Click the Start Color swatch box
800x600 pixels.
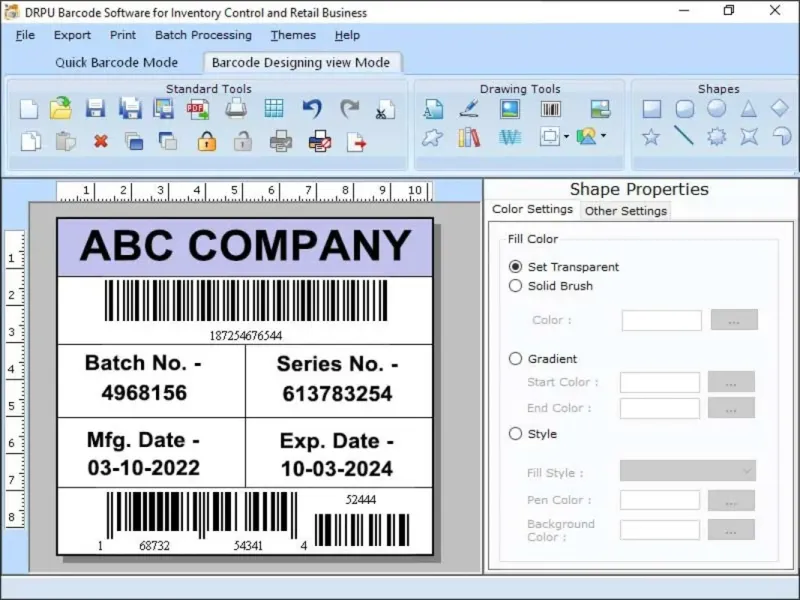(660, 382)
